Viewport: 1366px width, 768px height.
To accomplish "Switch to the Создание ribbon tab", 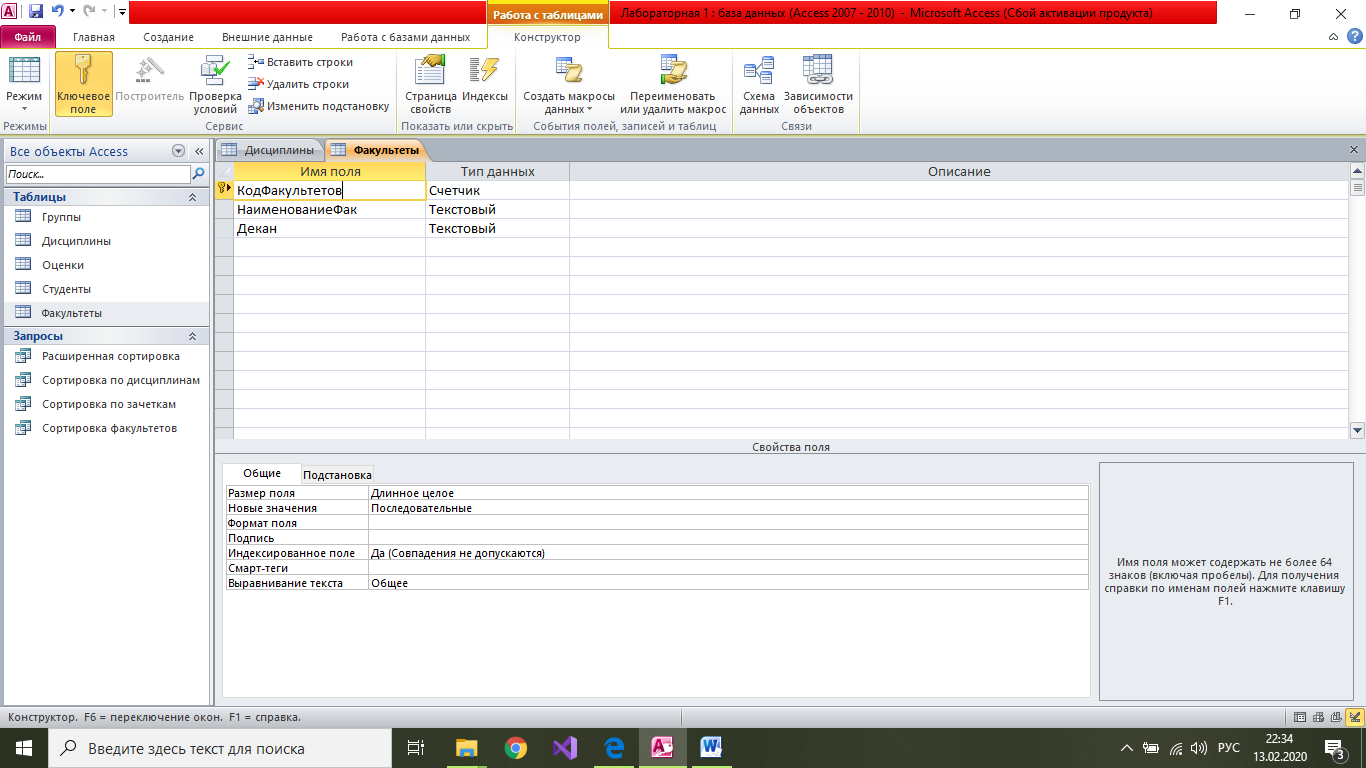I will (168, 37).
